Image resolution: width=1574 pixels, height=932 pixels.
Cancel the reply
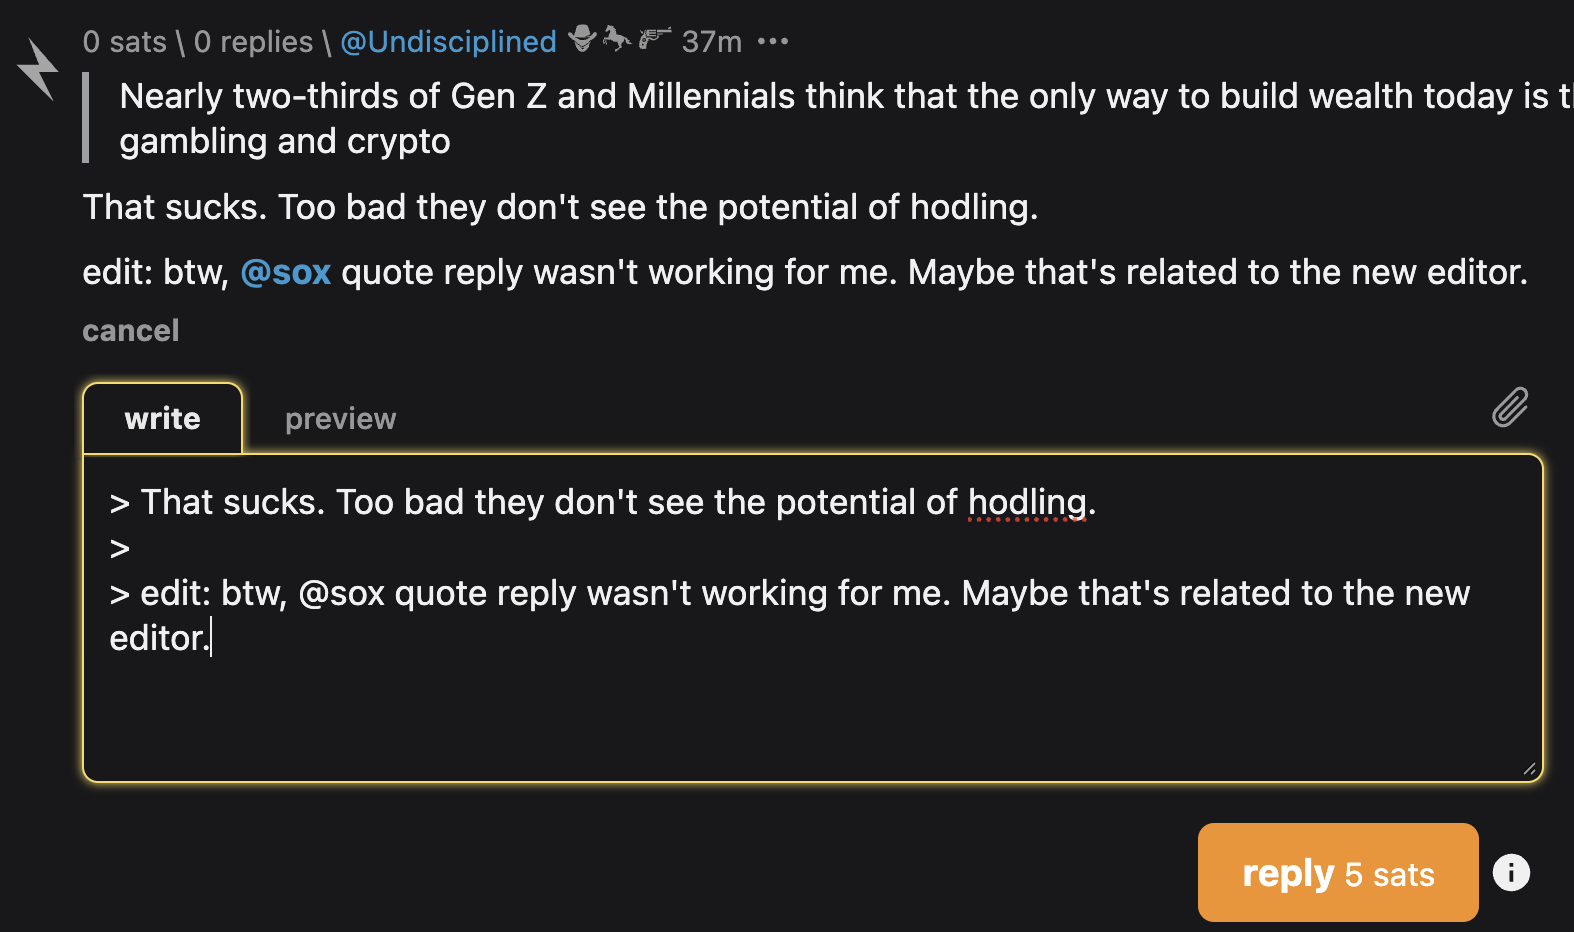click(x=130, y=331)
